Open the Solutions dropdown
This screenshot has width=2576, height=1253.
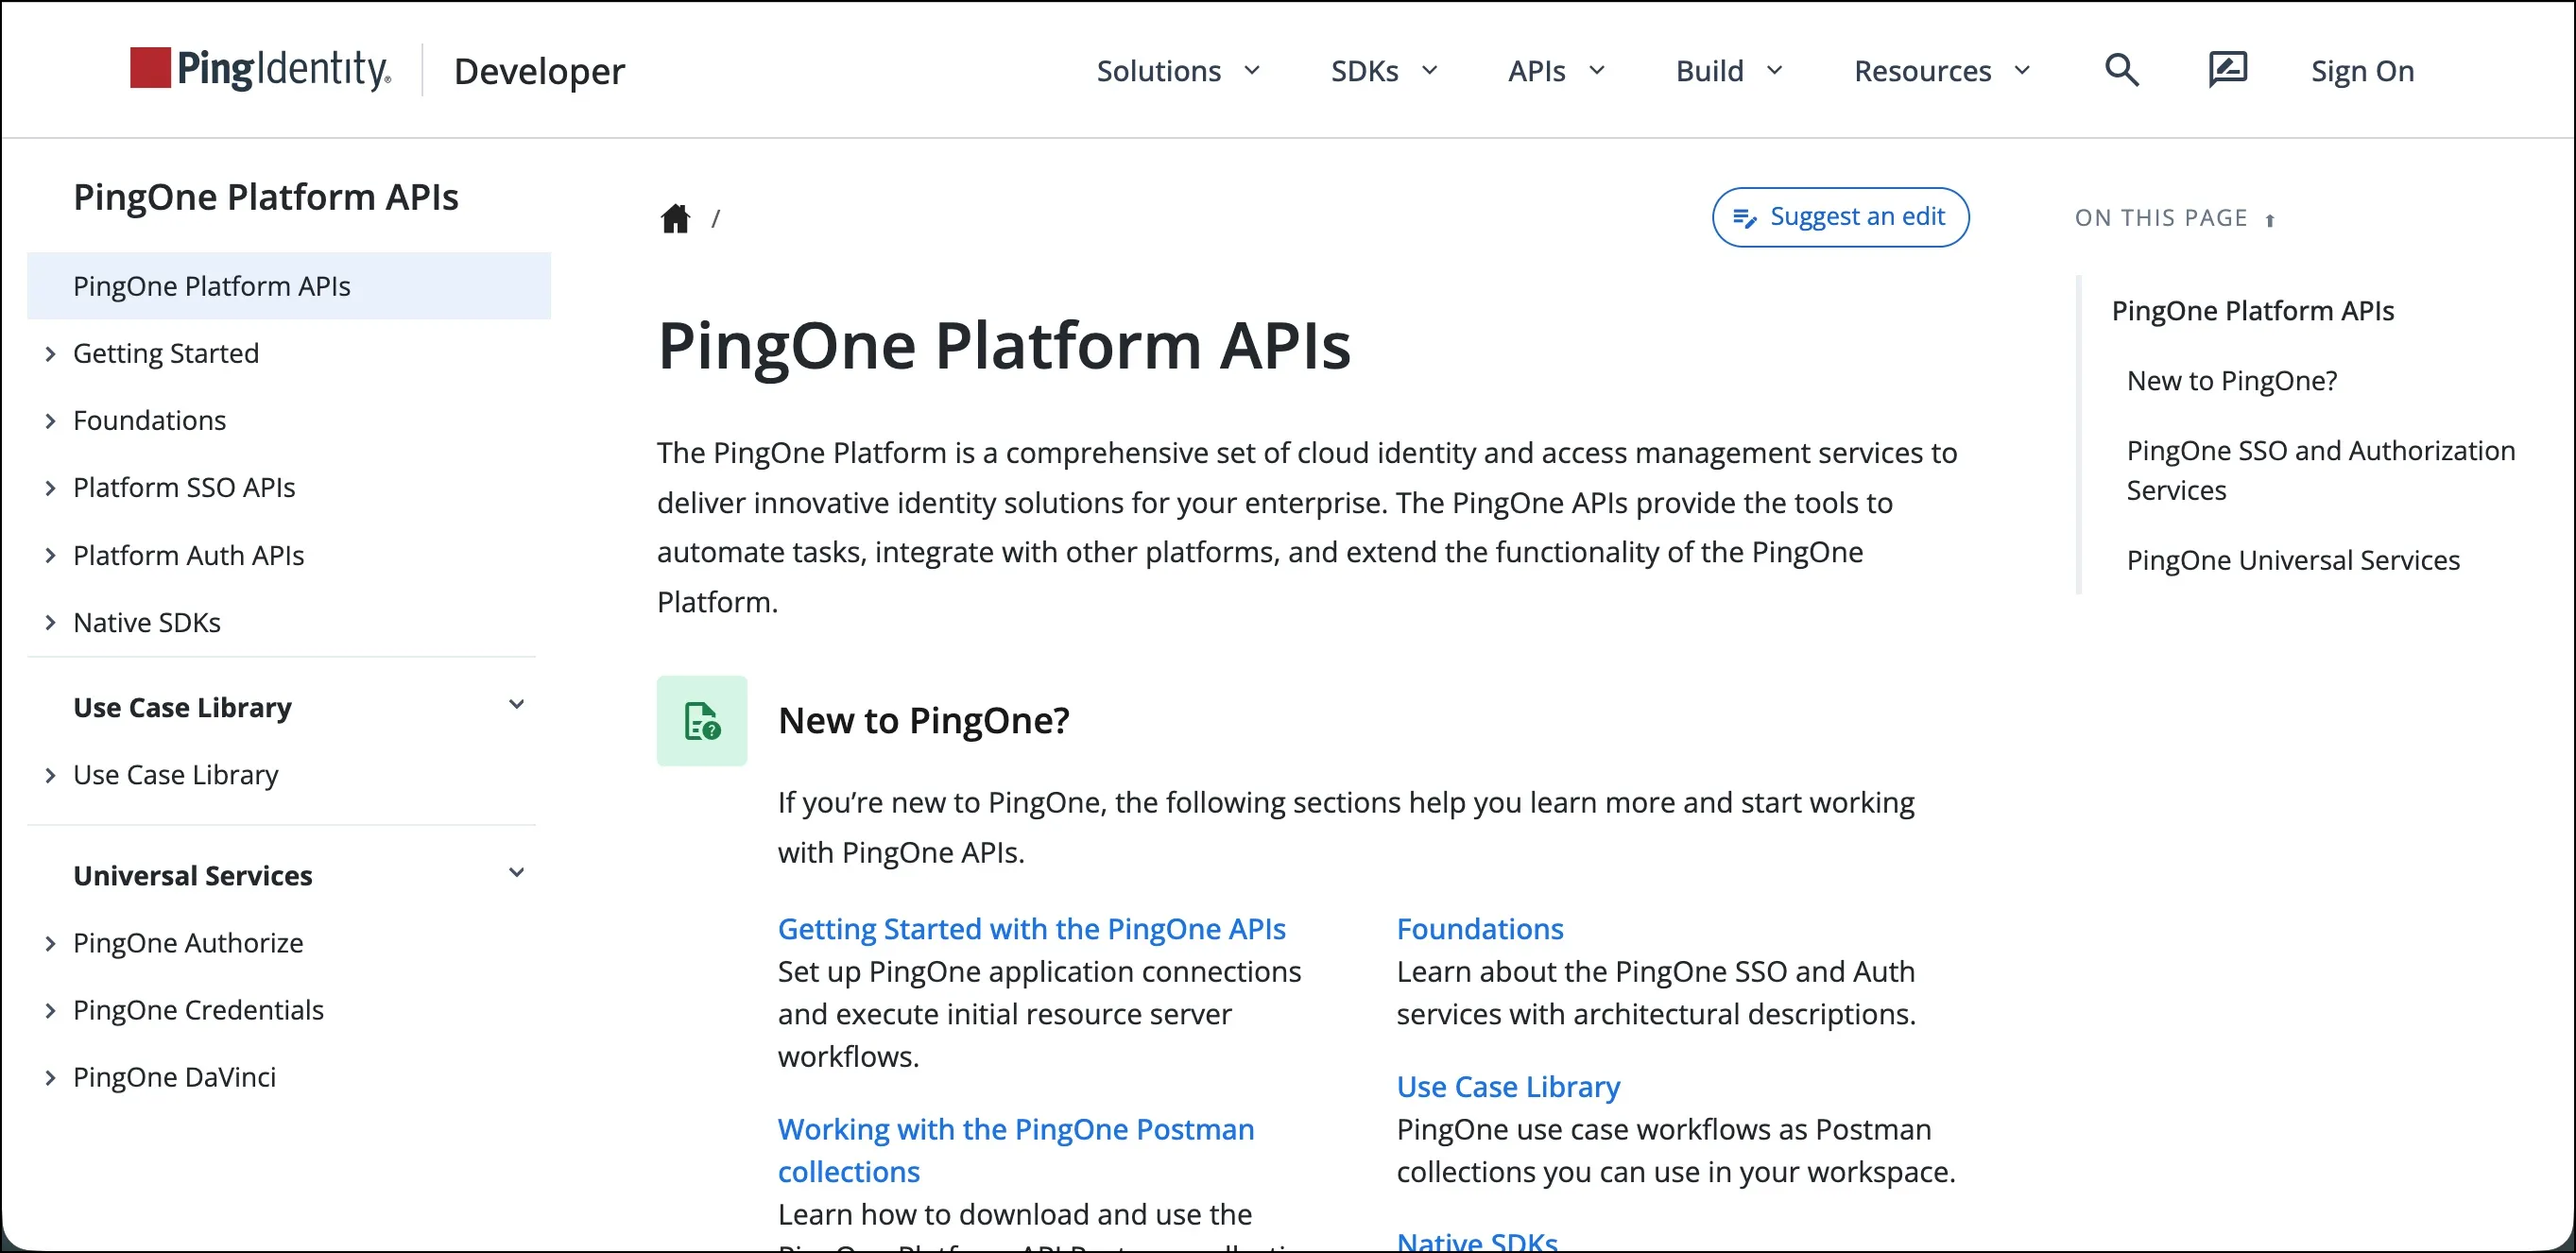point(1178,70)
